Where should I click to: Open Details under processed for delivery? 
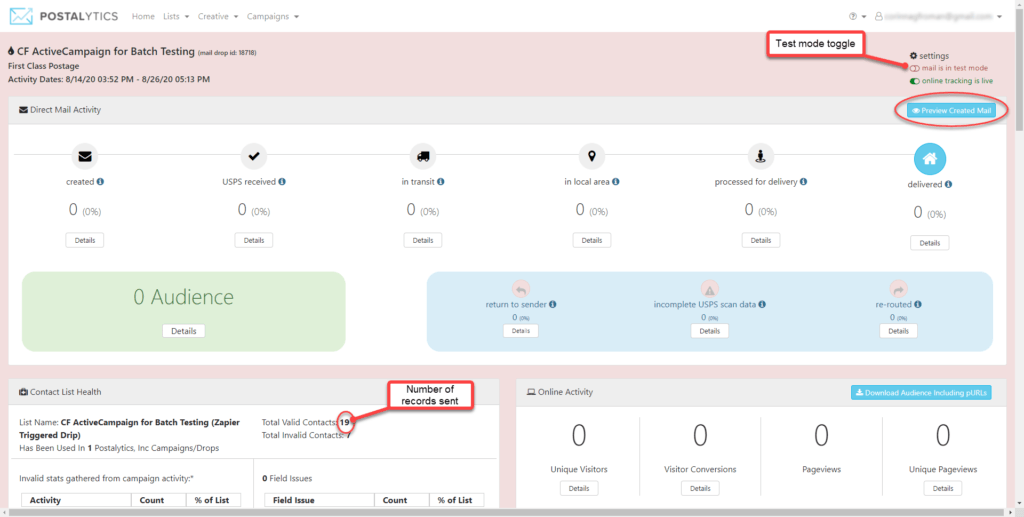tap(761, 240)
